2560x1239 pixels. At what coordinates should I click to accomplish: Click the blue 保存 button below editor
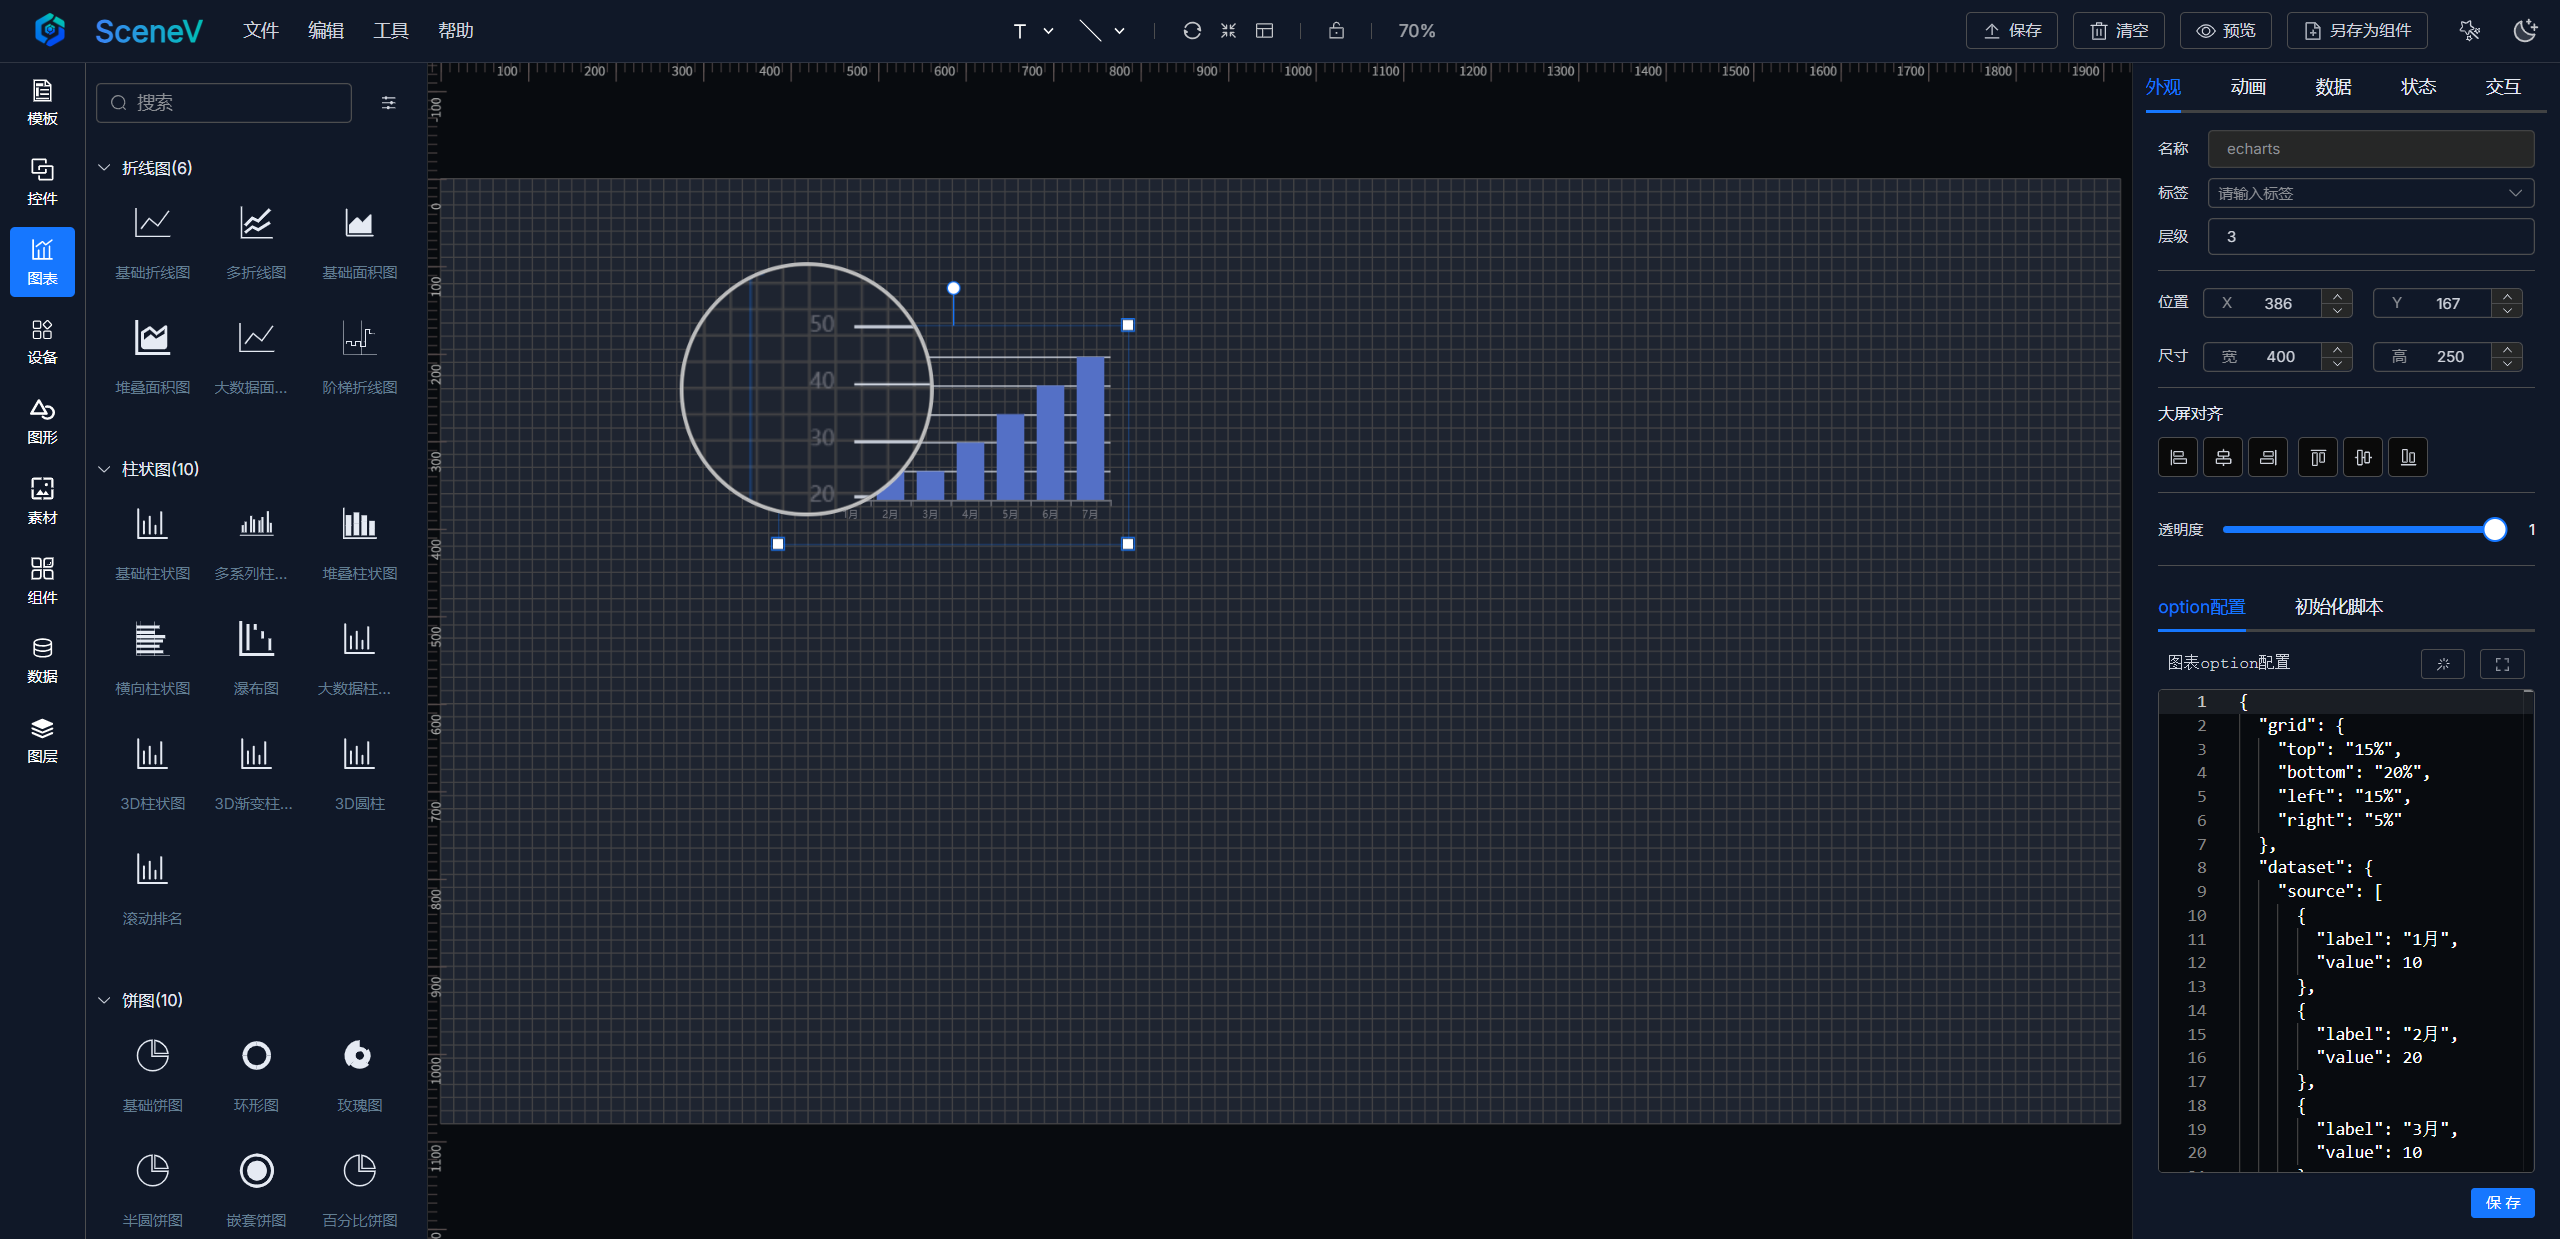pyautogui.click(x=2502, y=1202)
